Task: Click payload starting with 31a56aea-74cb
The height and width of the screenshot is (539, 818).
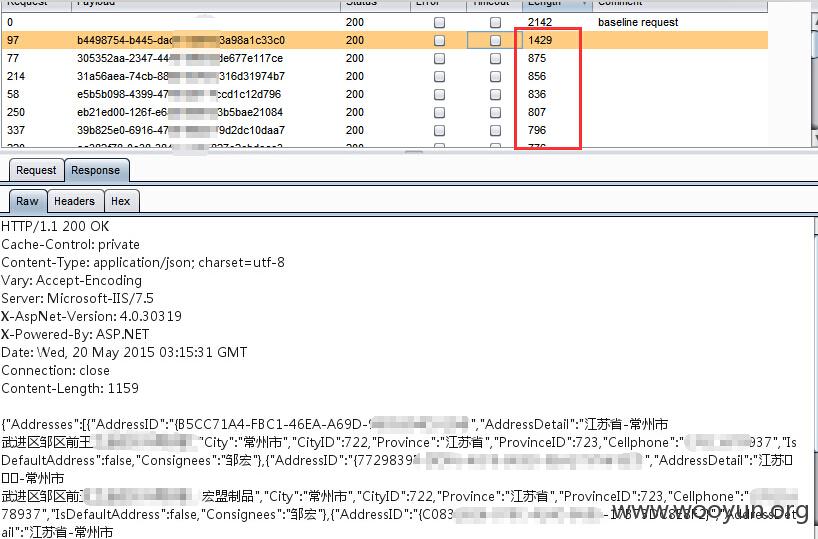Action: [x=181, y=76]
